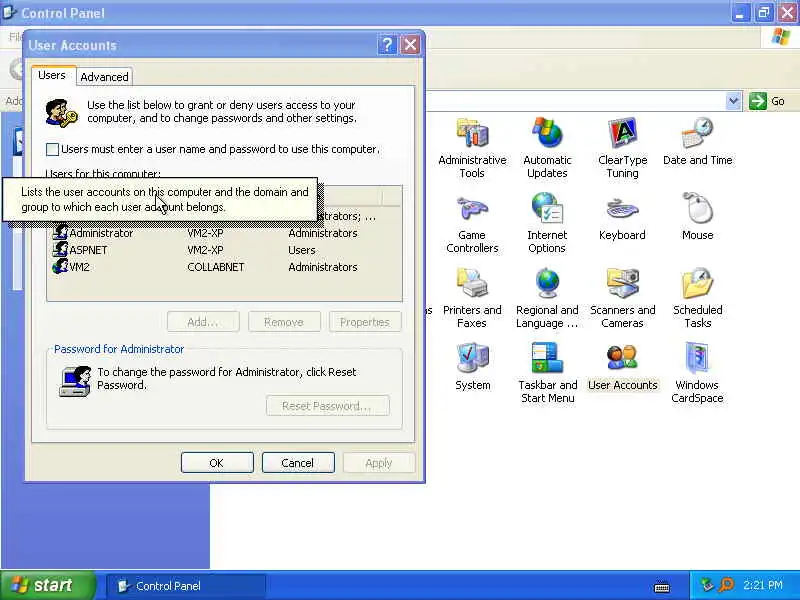Open the Start menu
Screen dimensions: 800x600
tap(47, 585)
